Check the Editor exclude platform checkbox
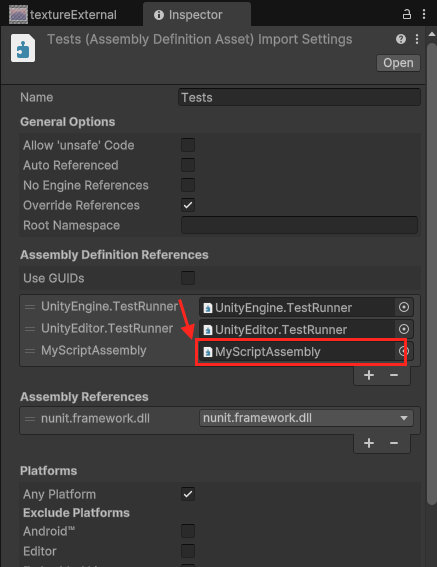Screen dimensions: 437x567 188,551
